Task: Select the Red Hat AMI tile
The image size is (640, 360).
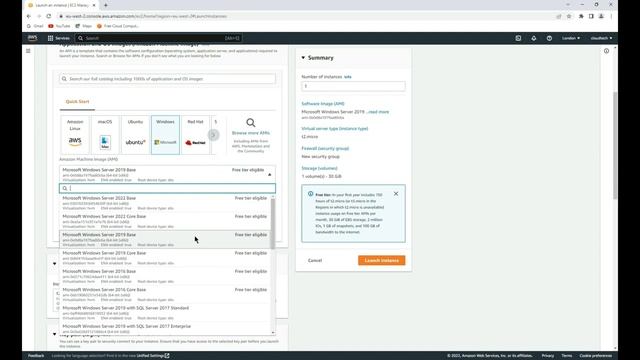Action: pyautogui.click(x=196, y=135)
